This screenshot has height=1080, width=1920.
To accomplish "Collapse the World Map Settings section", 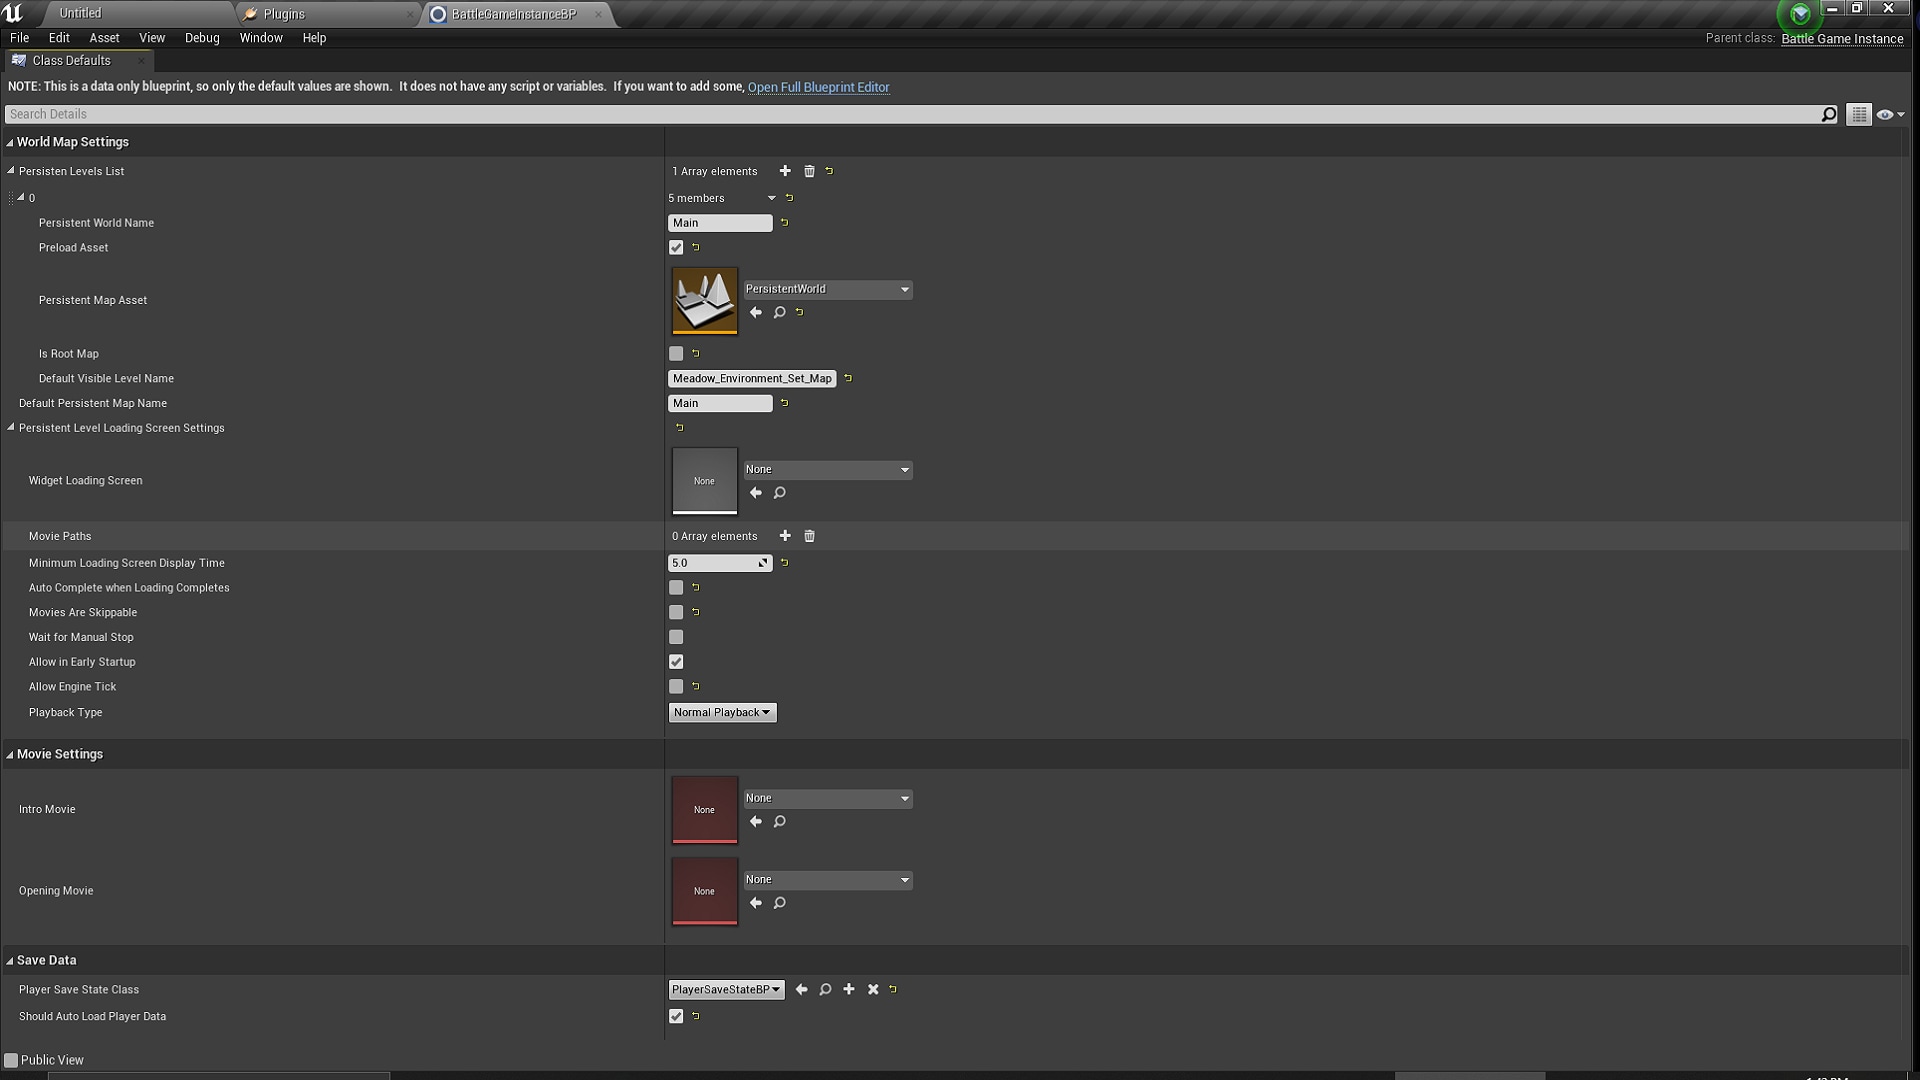I will [x=10, y=142].
